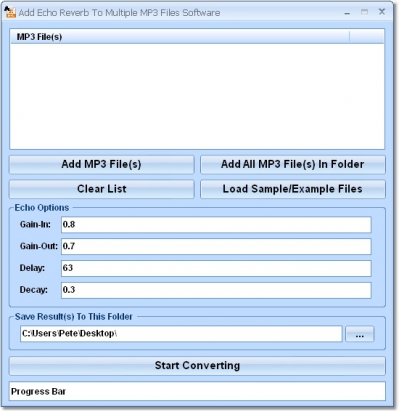Load Sample/Example Files
Screen dimensions: 400x412
click(x=293, y=189)
